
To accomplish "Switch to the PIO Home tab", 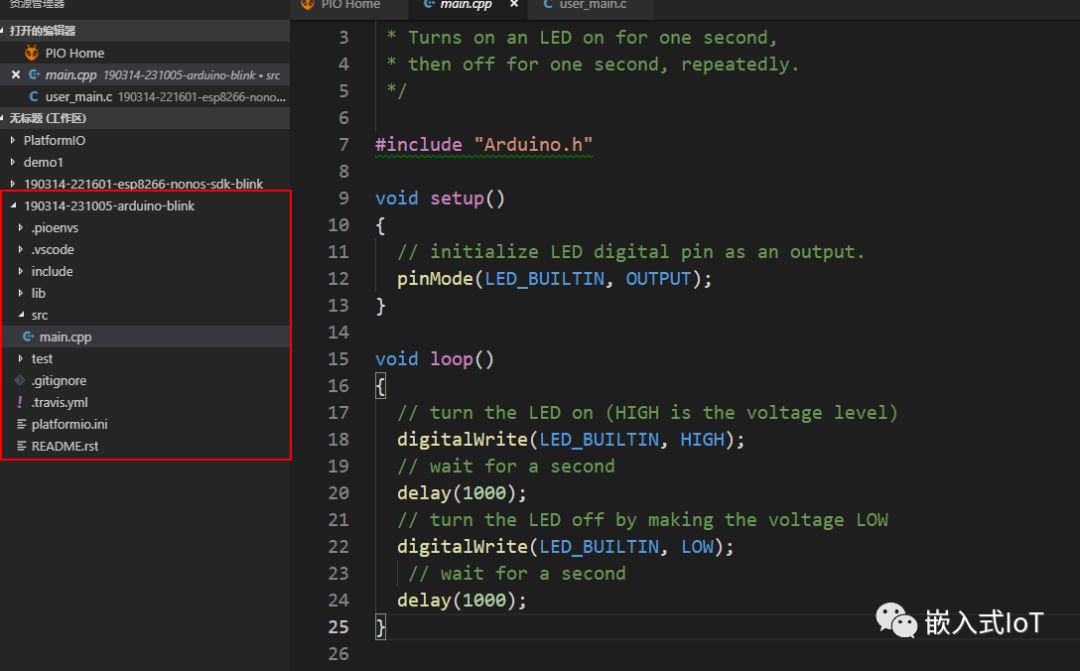I will coord(349,5).
